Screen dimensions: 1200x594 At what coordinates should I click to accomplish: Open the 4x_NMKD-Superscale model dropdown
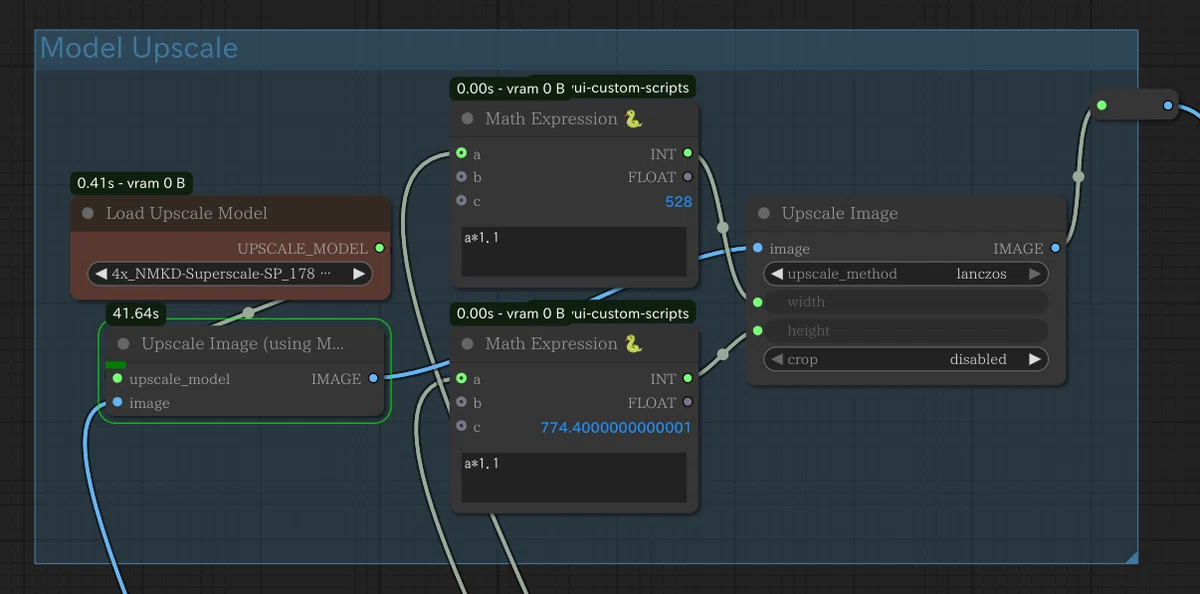230,273
